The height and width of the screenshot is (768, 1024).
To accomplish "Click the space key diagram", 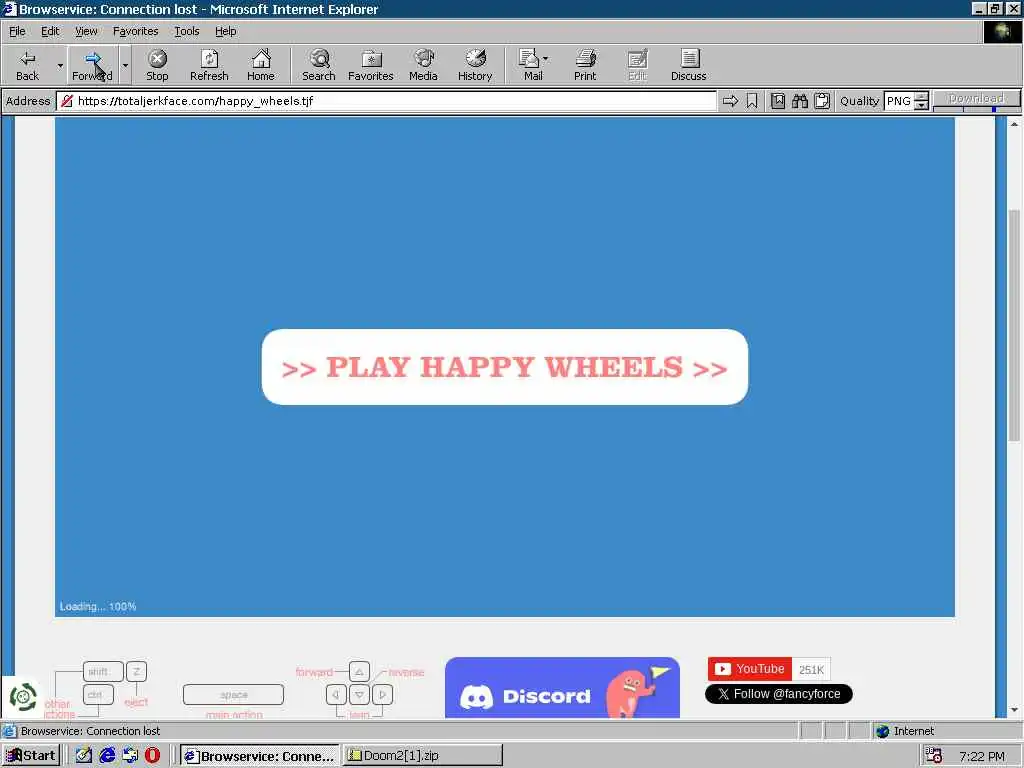I will pos(233,695).
